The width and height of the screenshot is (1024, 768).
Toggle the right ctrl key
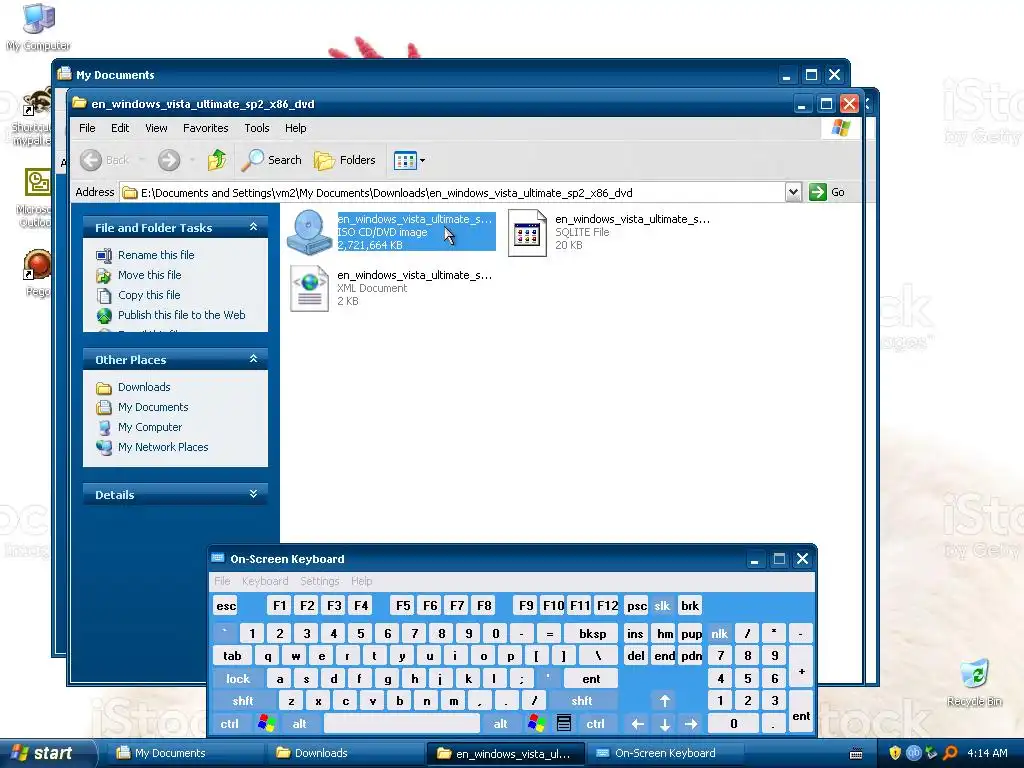595,724
